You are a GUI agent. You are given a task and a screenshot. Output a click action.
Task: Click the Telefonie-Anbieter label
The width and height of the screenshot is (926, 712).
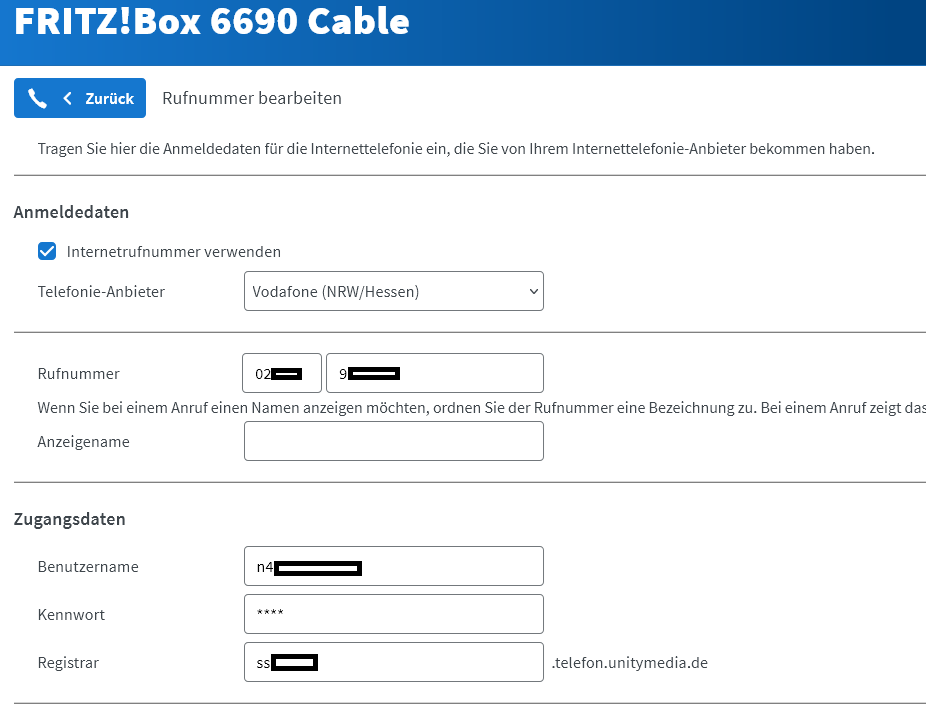pyautogui.click(x=101, y=292)
